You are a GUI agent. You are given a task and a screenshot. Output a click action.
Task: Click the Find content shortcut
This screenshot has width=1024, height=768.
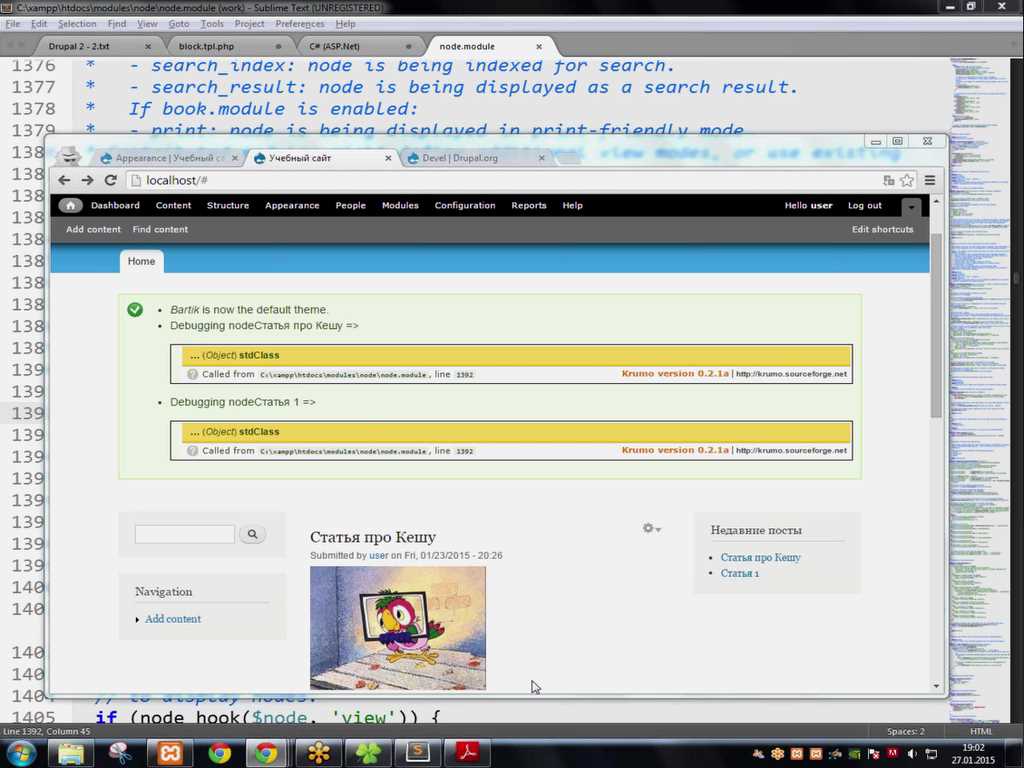(160, 229)
